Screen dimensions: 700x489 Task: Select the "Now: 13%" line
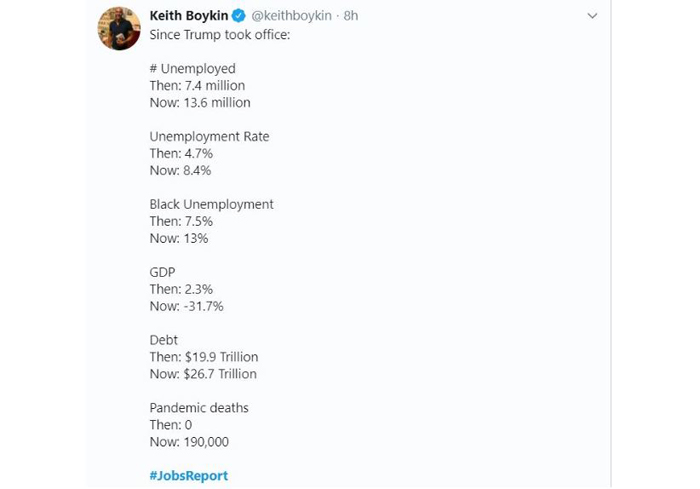(179, 238)
